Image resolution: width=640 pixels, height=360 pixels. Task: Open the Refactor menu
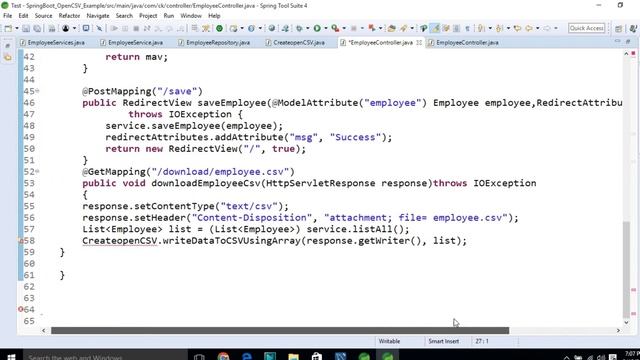point(69,16)
